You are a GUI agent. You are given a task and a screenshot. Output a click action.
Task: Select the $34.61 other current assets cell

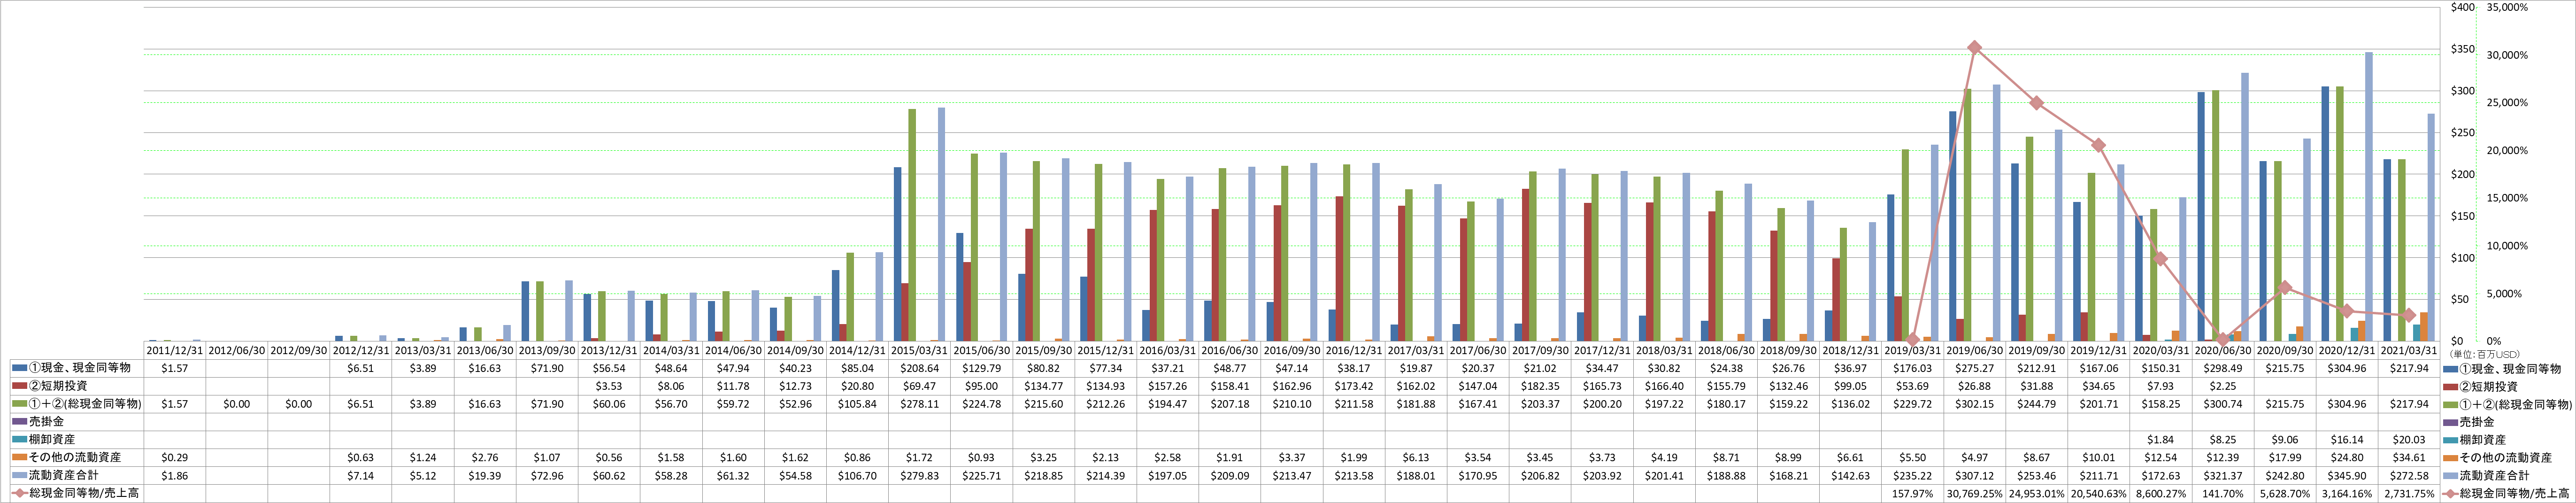pyautogui.click(x=2409, y=457)
